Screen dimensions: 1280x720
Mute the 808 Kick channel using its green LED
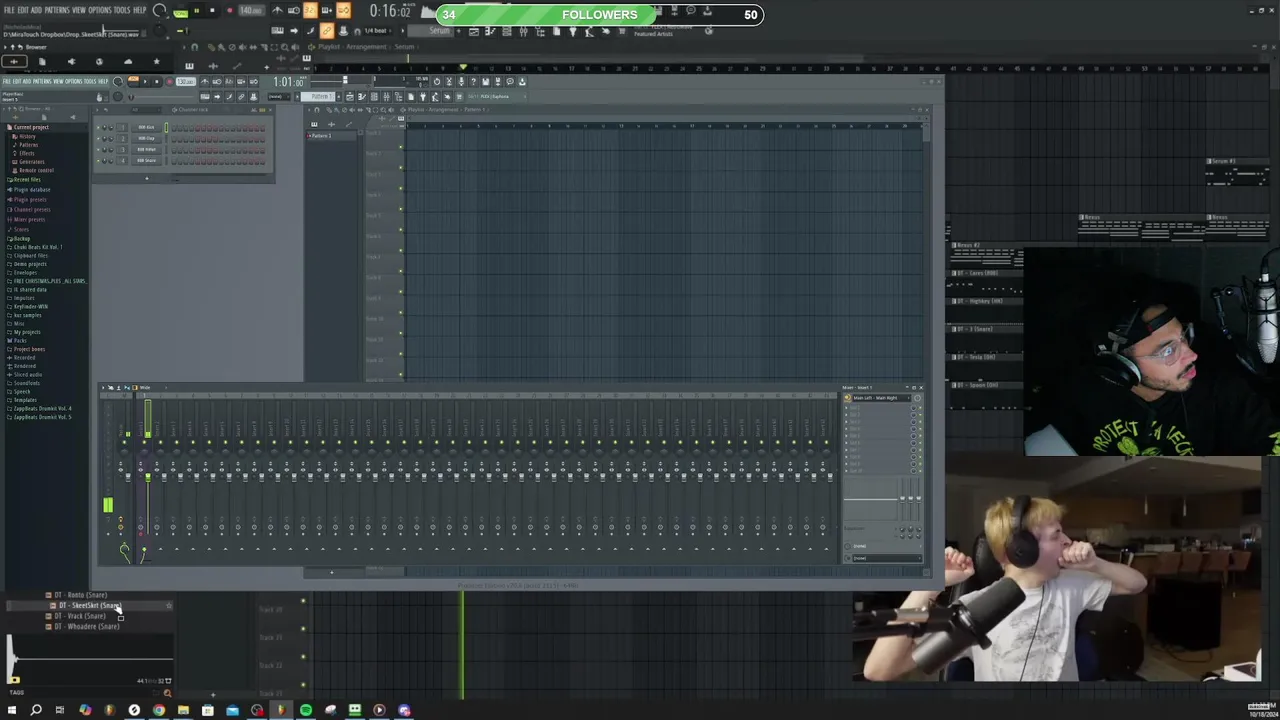99,128
